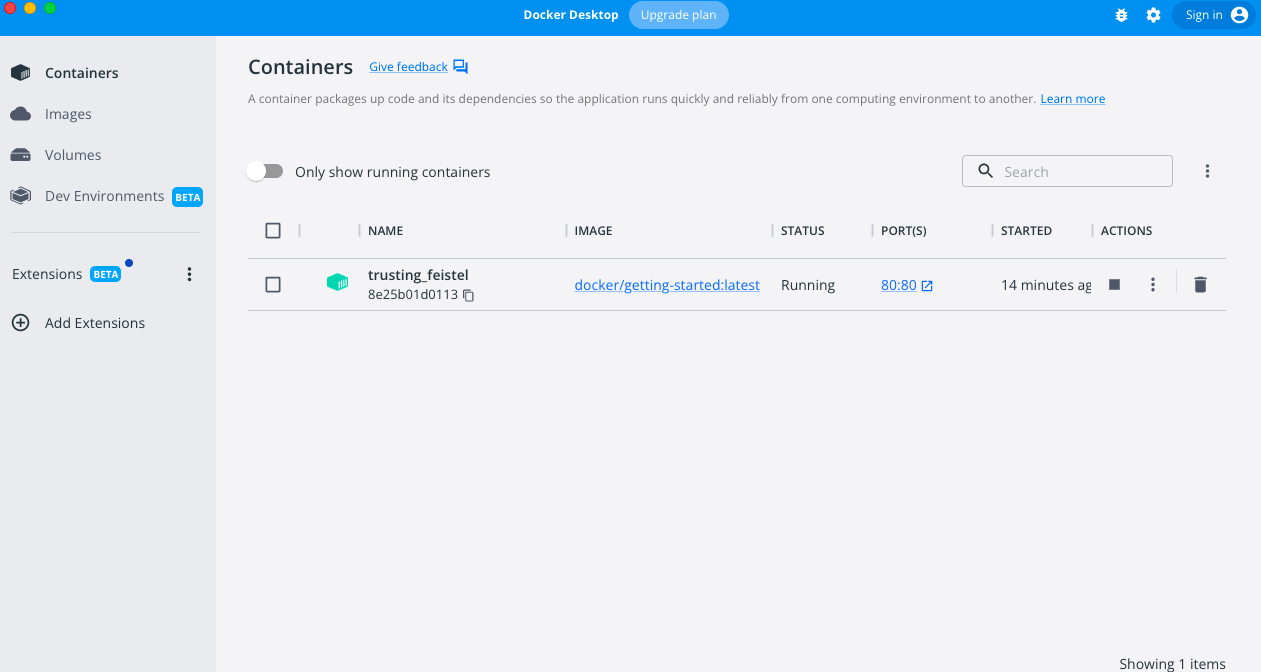Click the PORT(S) column header

click(904, 231)
